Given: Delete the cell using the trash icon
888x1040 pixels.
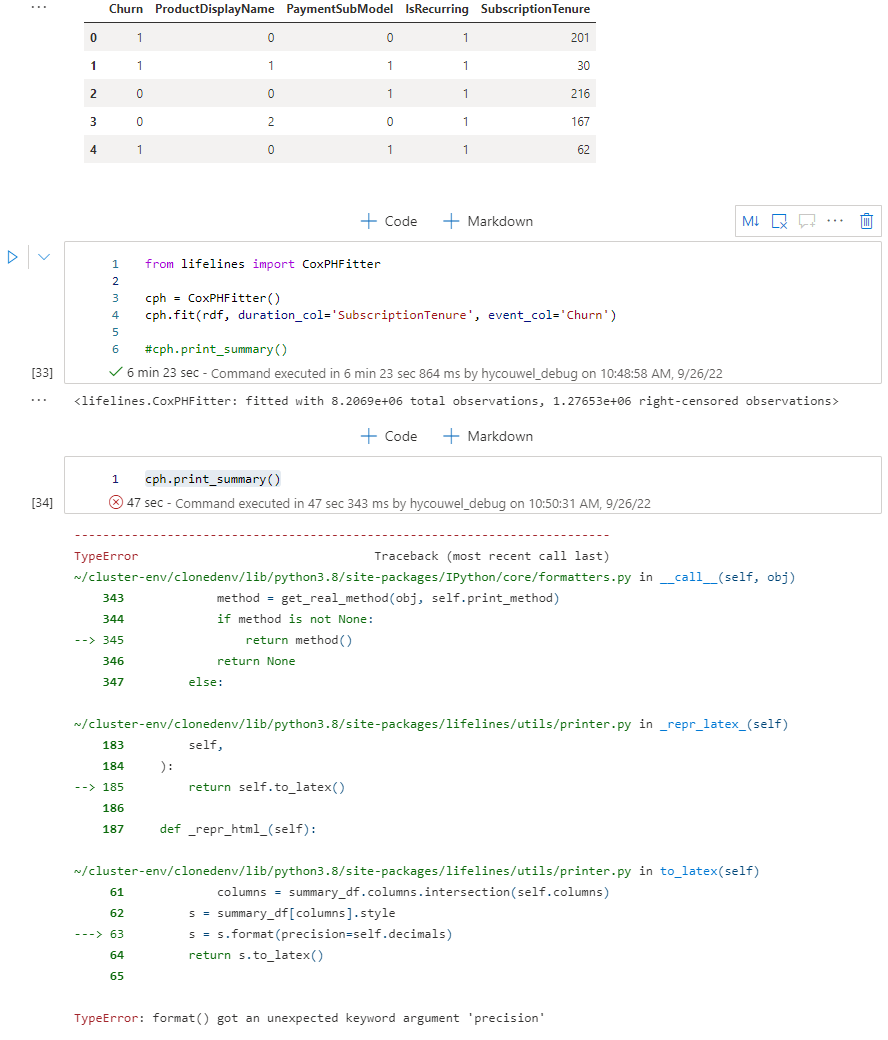Looking at the screenshot, I should (x=866, y=221).
